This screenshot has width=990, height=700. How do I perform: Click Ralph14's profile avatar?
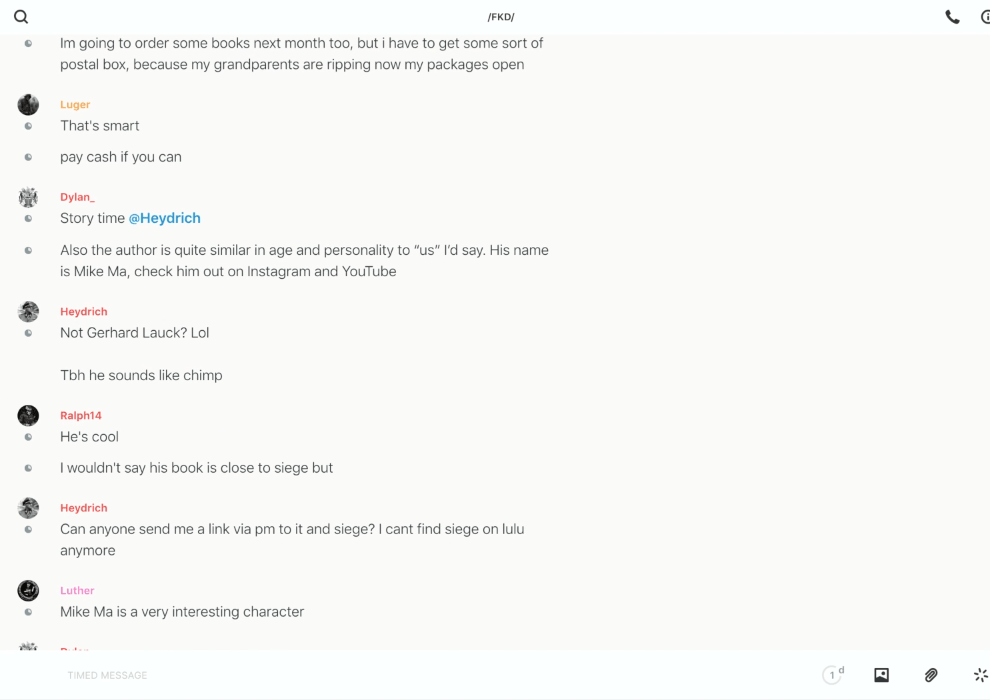coord(28,415)
